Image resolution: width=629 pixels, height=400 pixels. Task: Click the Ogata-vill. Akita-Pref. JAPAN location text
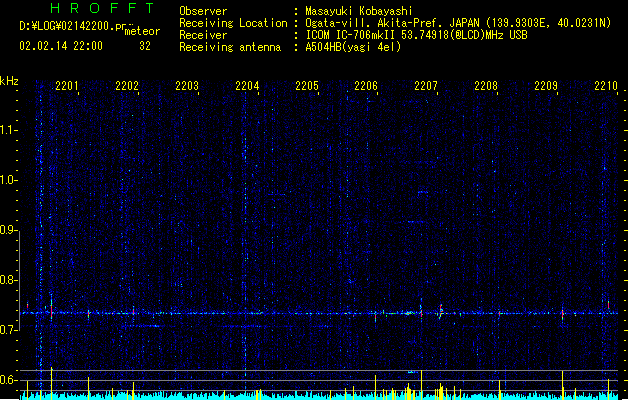pyautogui.click(x=458, y=23)
